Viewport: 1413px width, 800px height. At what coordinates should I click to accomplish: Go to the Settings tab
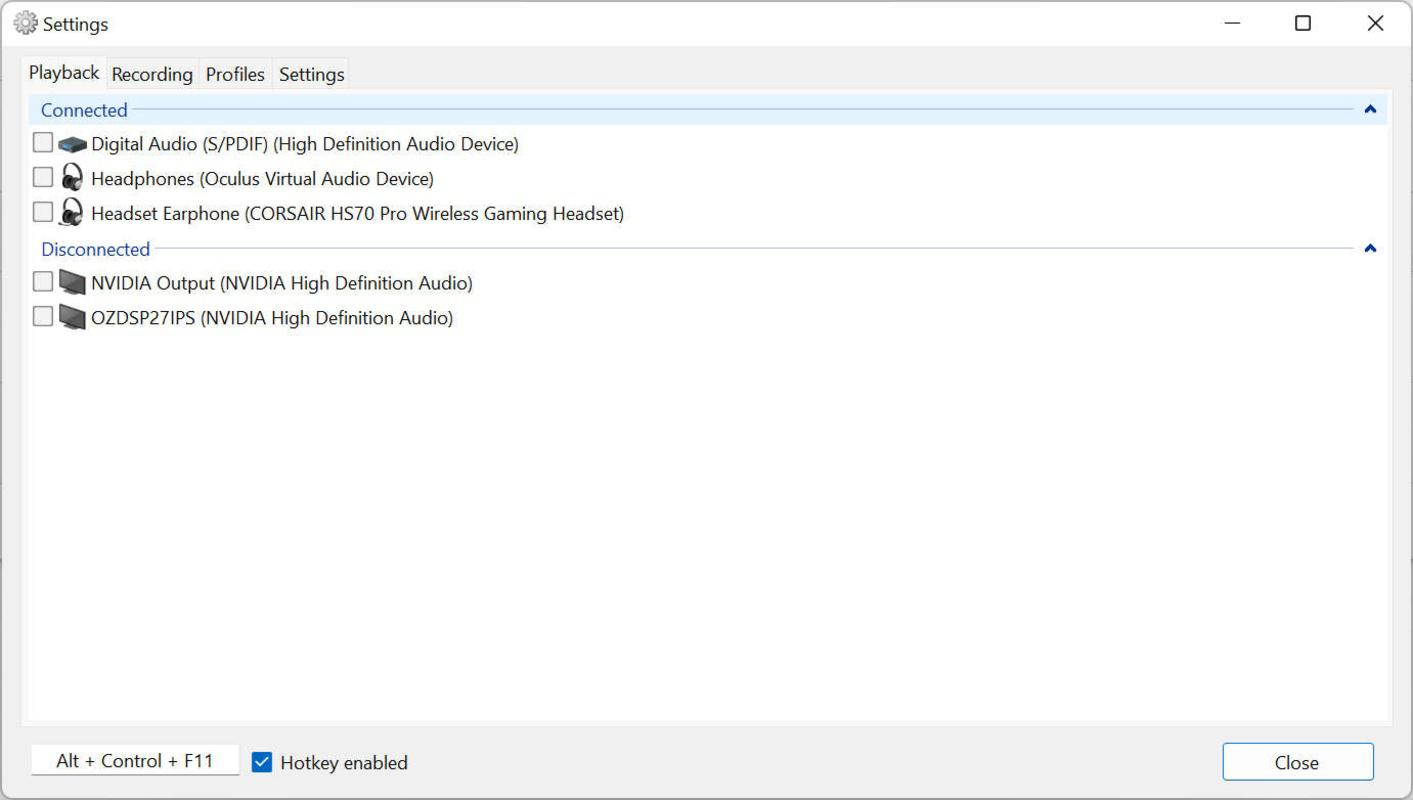tap(311, 75)
